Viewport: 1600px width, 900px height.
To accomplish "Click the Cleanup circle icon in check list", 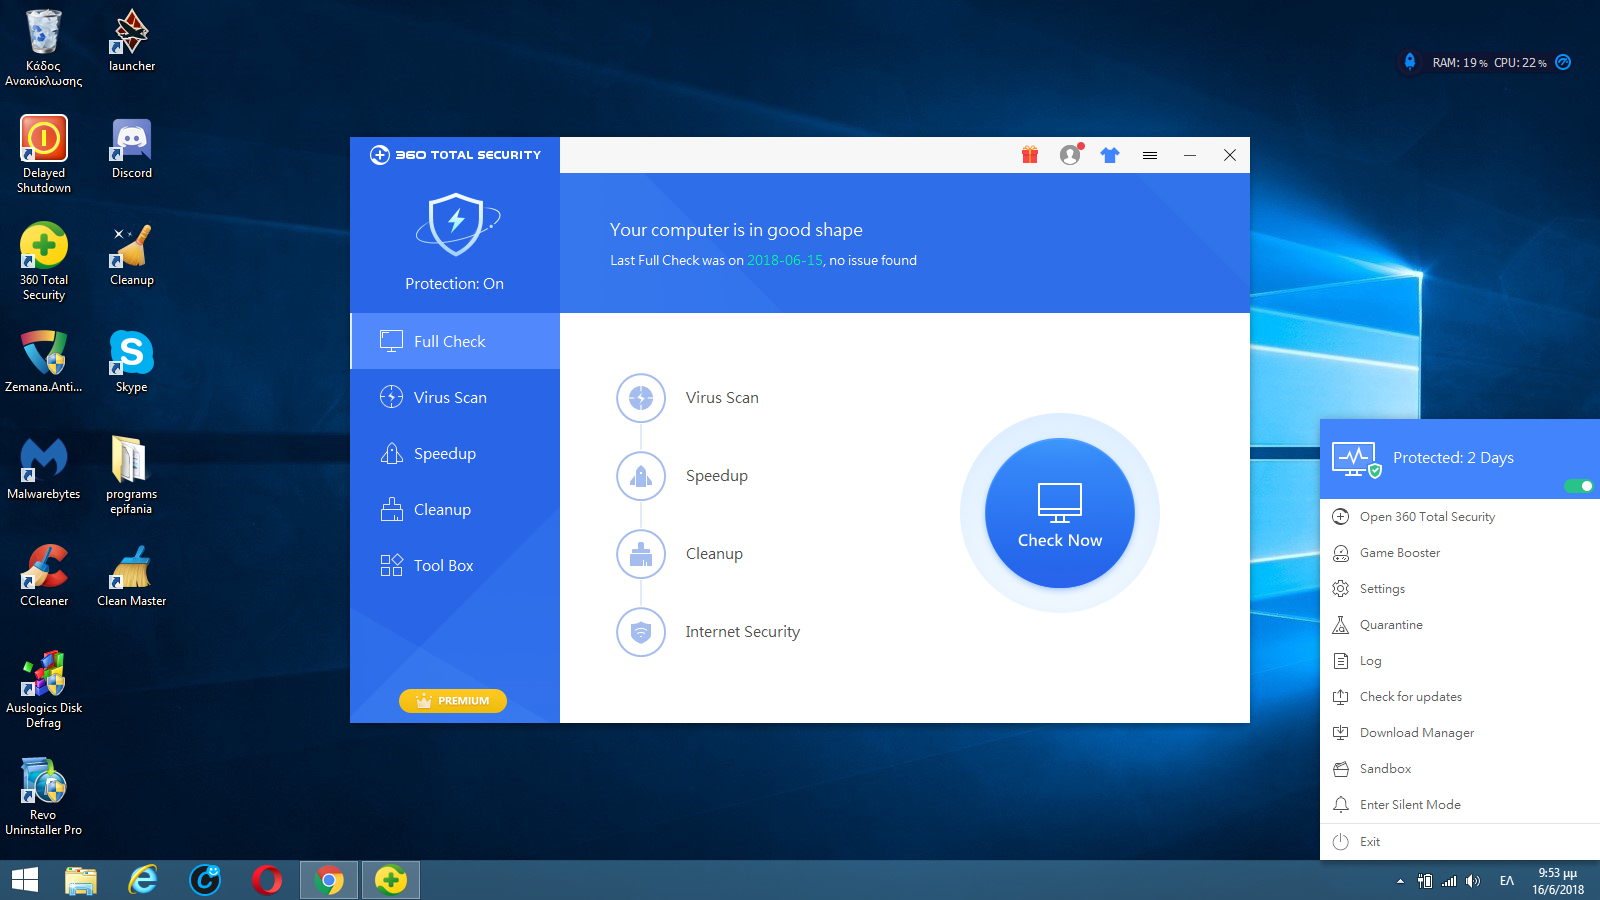I will [x=641, y=554].
